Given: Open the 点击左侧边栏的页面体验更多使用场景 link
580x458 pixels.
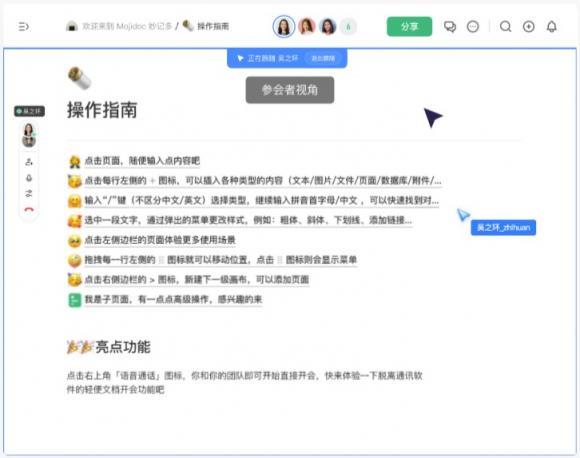Looking at the screenshot, I should click(x=160, y=240).
